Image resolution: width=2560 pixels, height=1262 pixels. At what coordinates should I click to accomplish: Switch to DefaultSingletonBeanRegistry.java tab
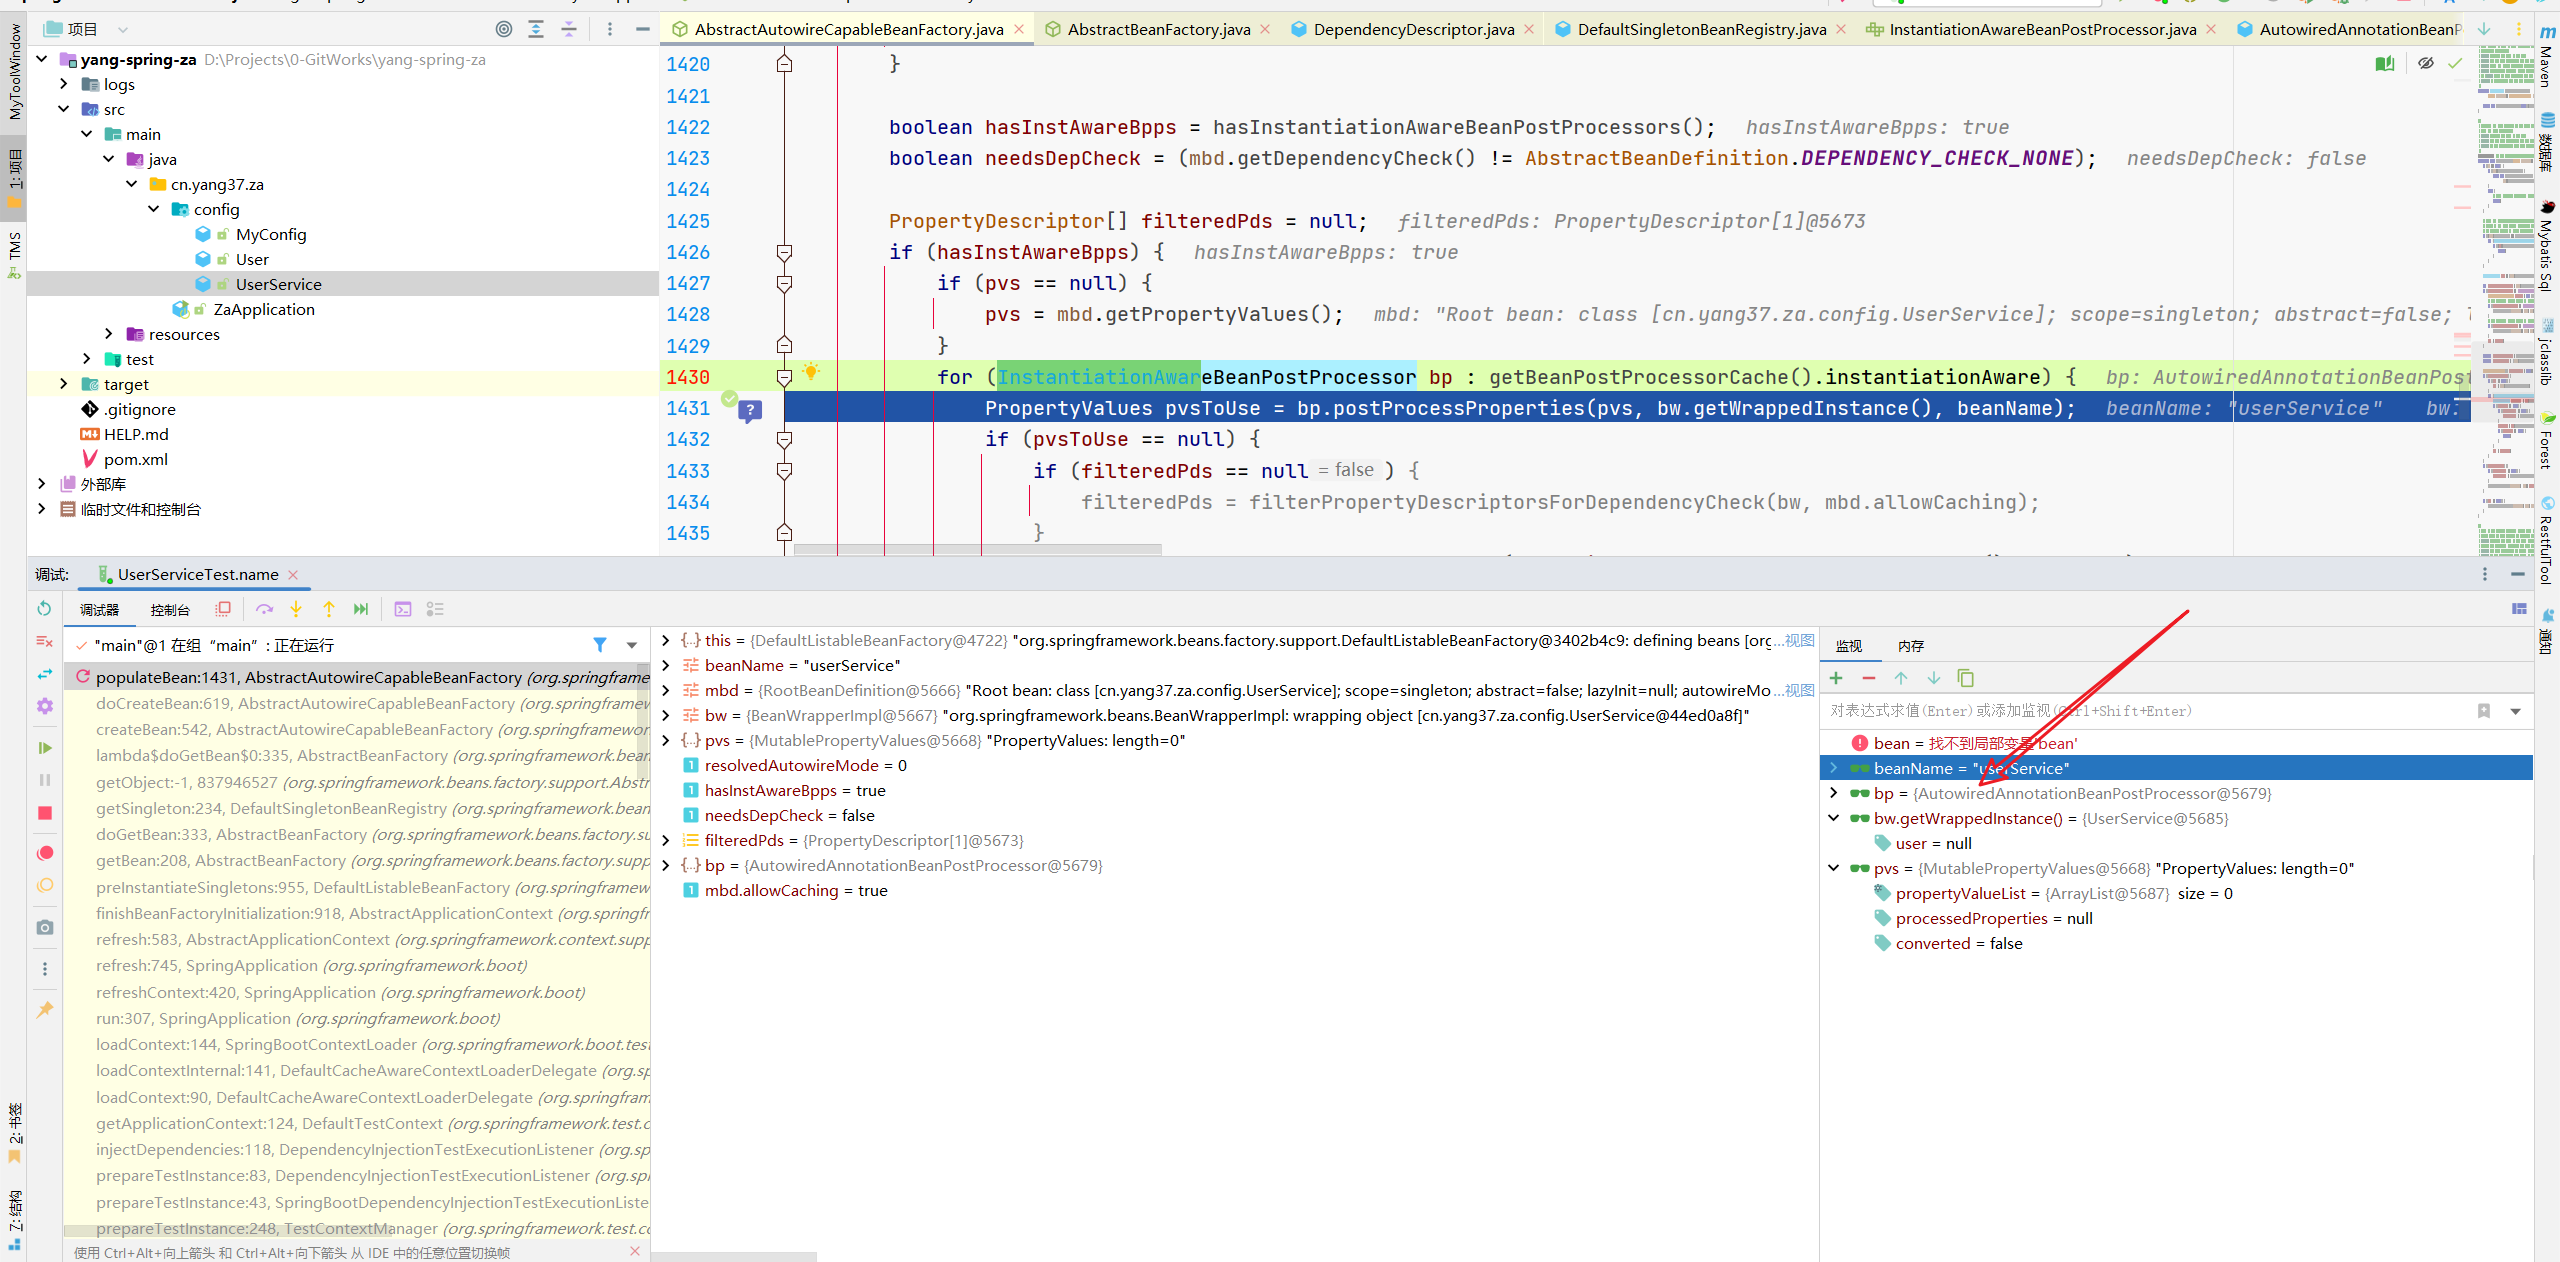click(x=1702, y=29)
